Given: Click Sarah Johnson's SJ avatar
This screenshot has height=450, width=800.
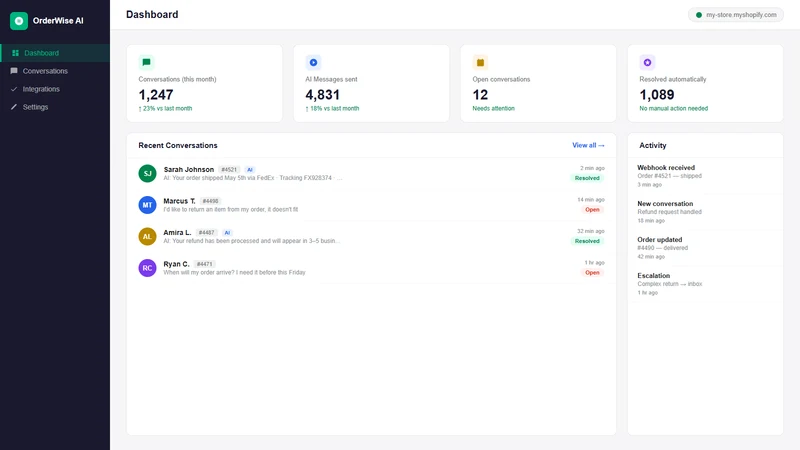Looking at the screenshot, I should [147, 173].
